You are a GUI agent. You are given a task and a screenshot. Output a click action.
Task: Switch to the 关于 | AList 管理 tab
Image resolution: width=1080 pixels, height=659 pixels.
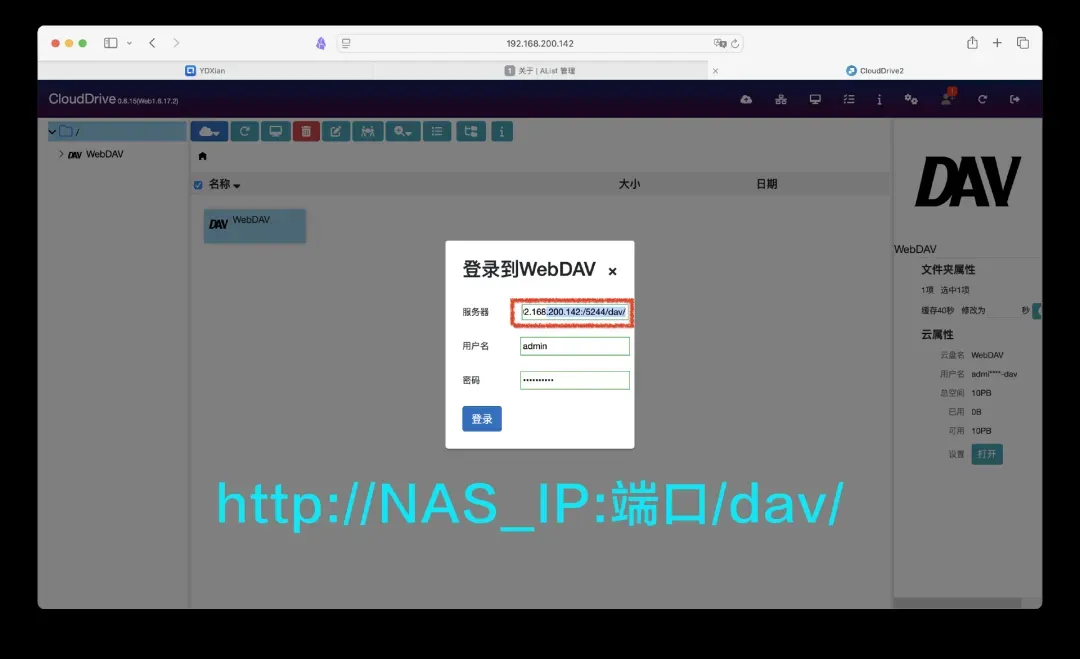540,71
